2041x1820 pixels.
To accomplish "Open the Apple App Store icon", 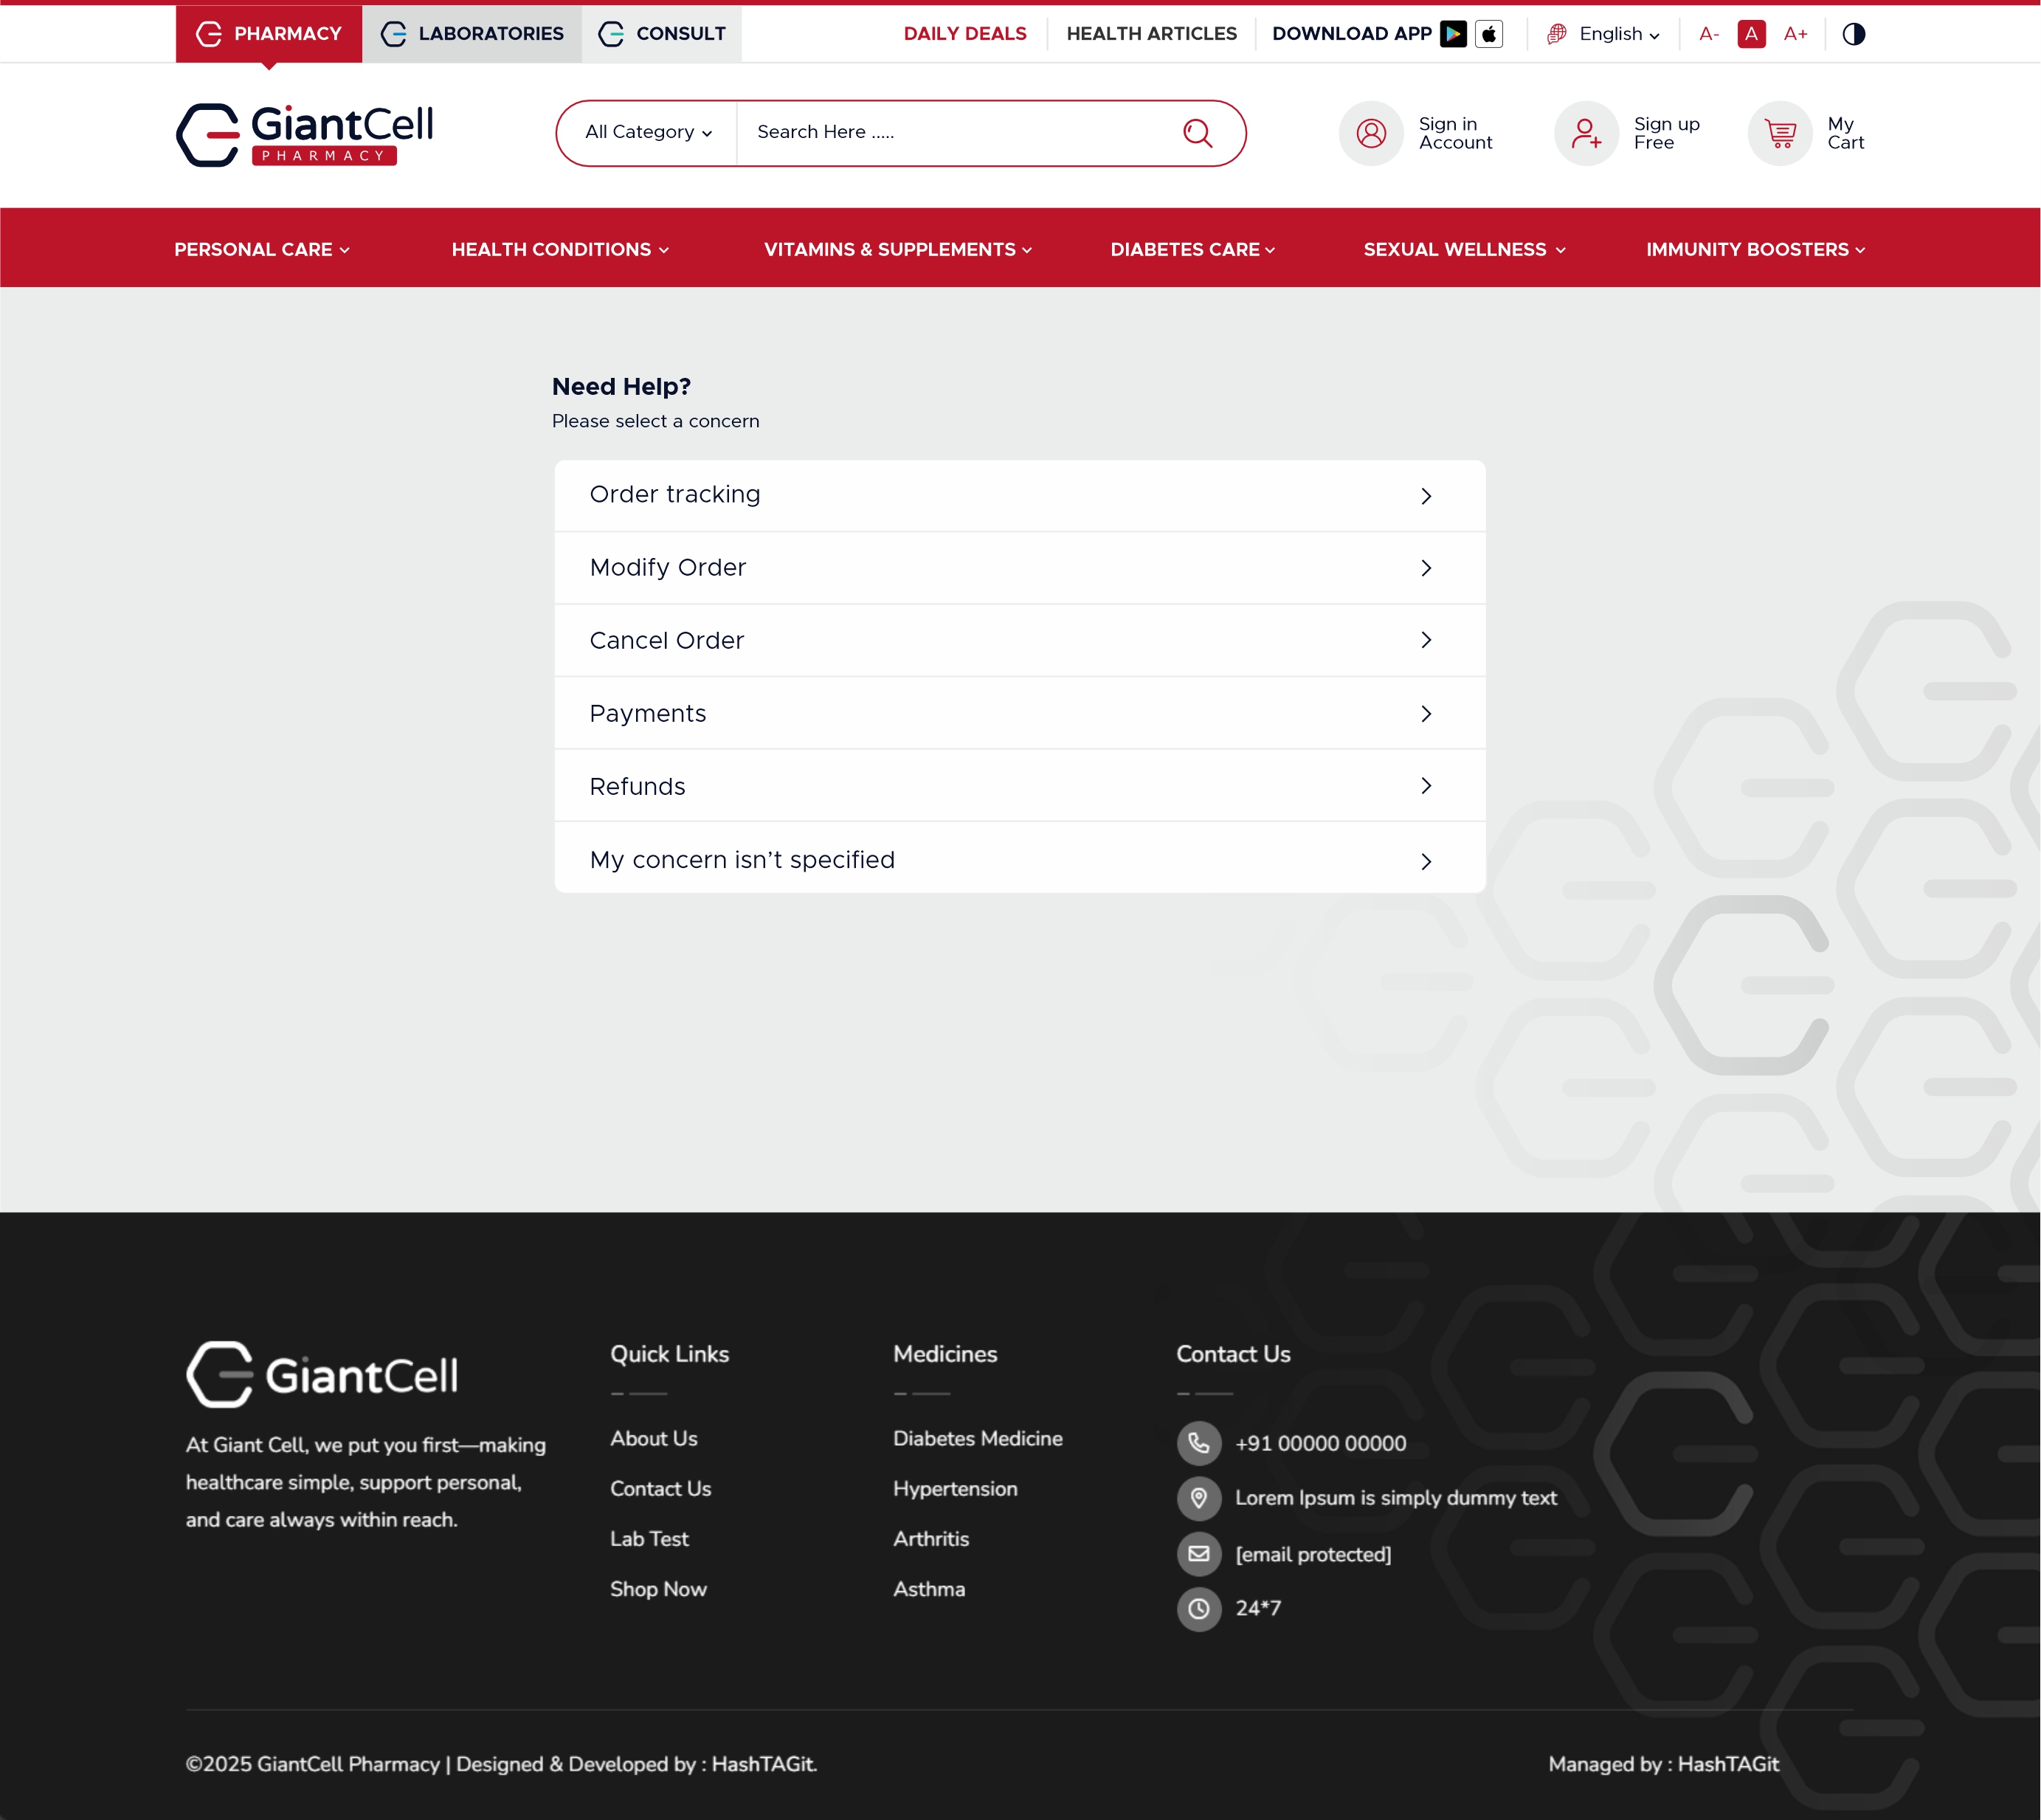I will pyautogui.click(x=1488, y=34).
